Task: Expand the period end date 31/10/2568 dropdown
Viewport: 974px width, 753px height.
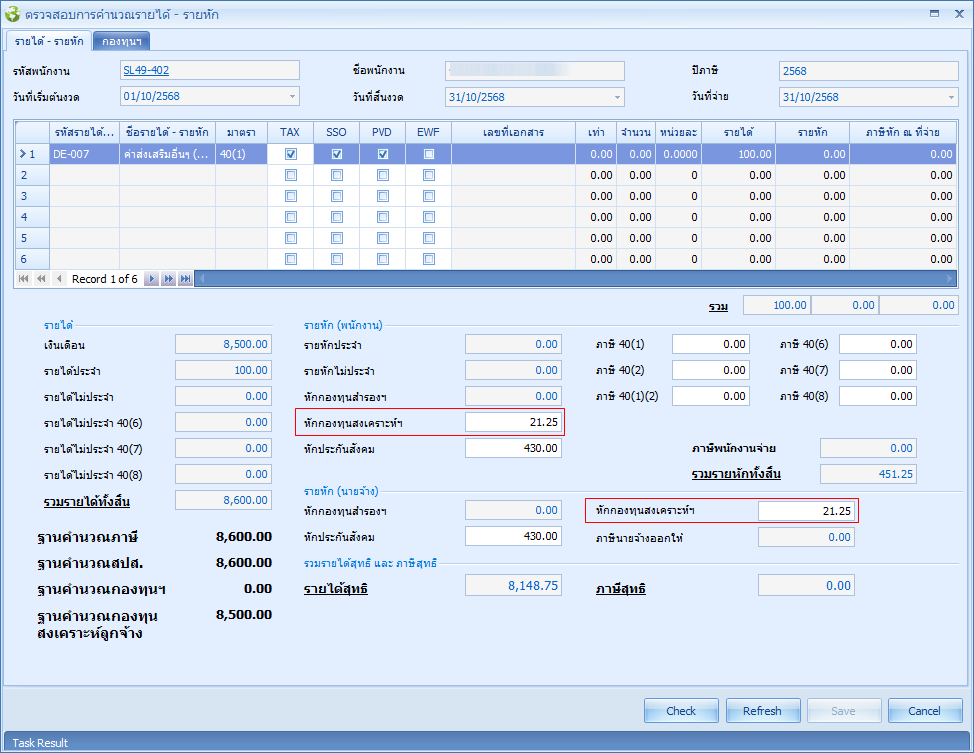Action: pos(617,97)
